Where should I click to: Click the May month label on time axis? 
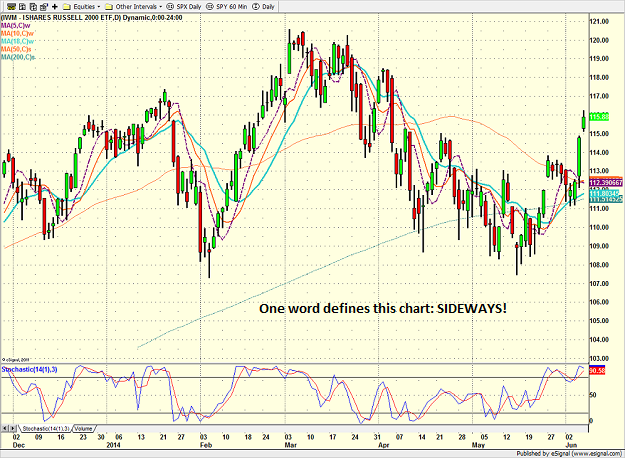tap(478, 445)
